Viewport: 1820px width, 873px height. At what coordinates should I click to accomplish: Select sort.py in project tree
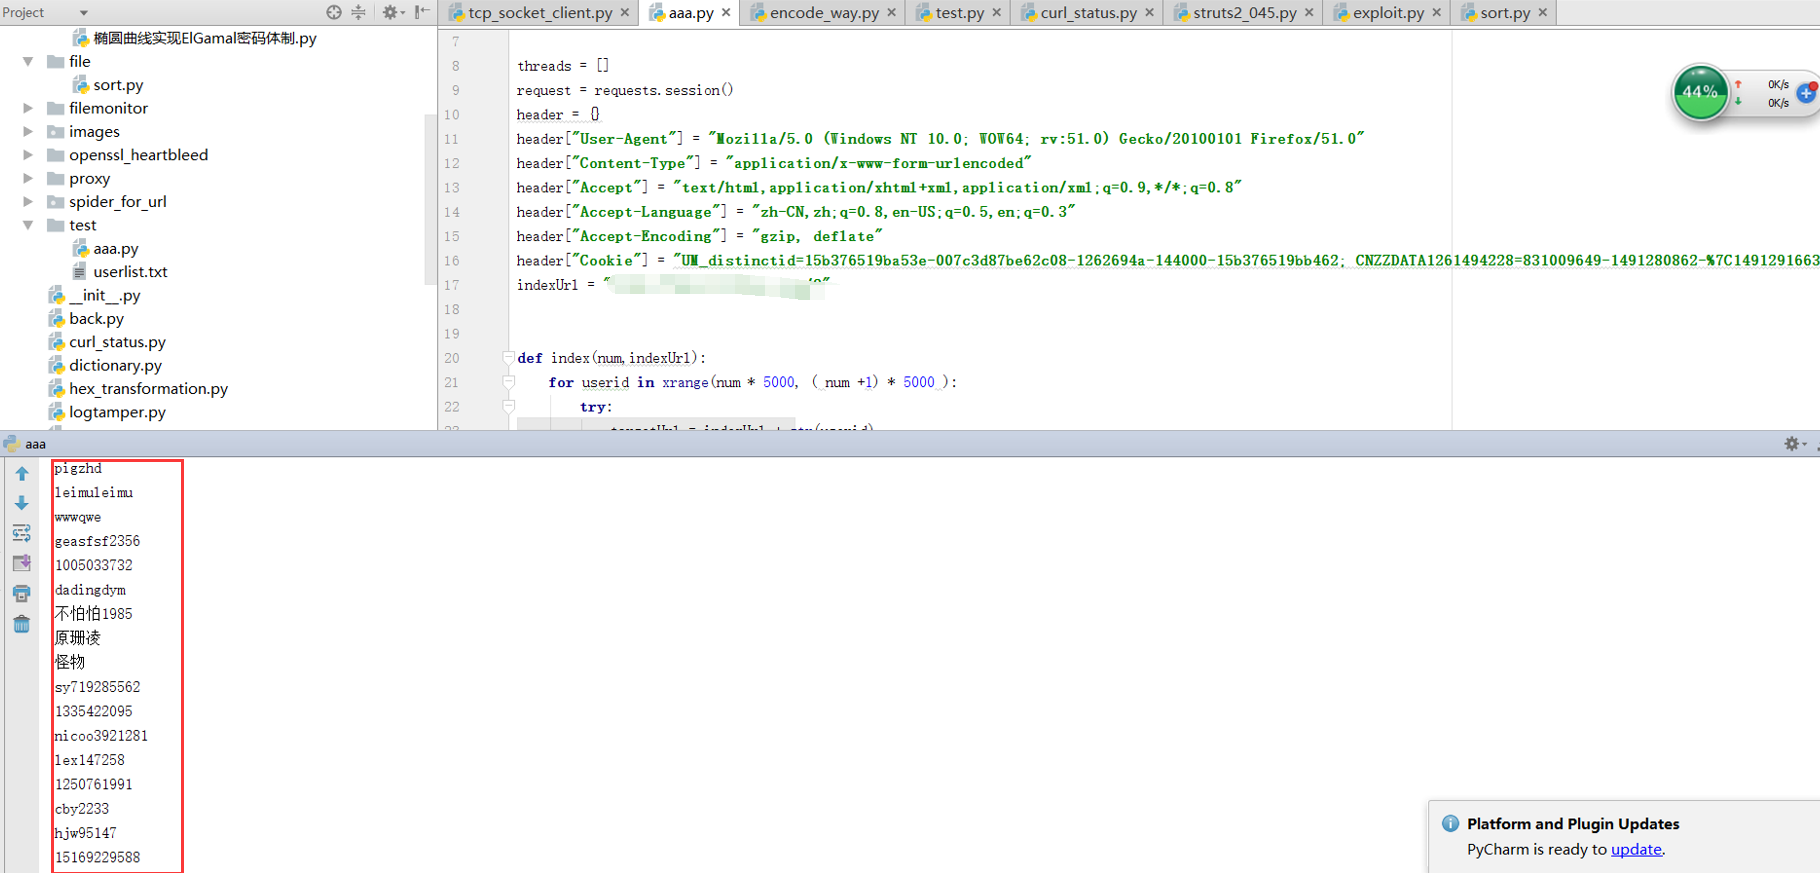tap(118, 85)
